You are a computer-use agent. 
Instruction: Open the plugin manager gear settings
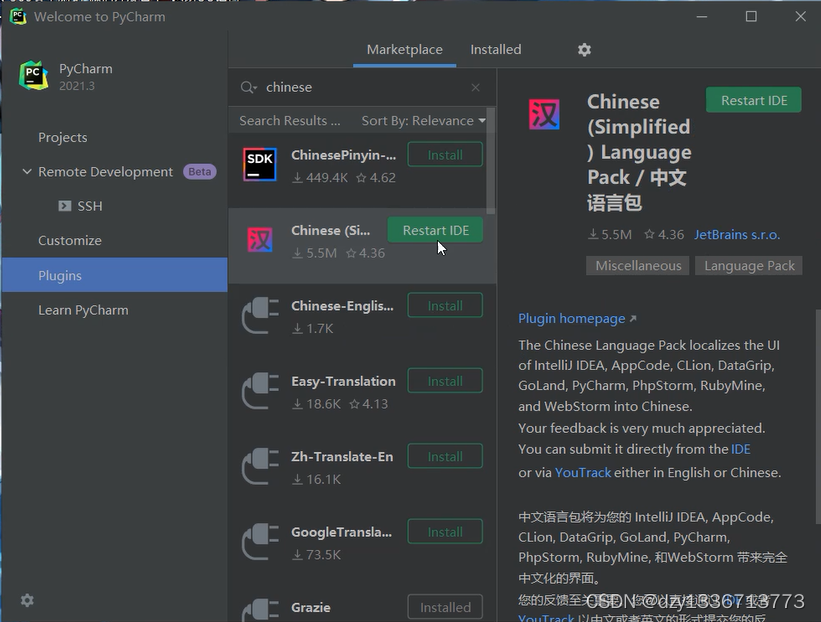(x=584, y=50)
